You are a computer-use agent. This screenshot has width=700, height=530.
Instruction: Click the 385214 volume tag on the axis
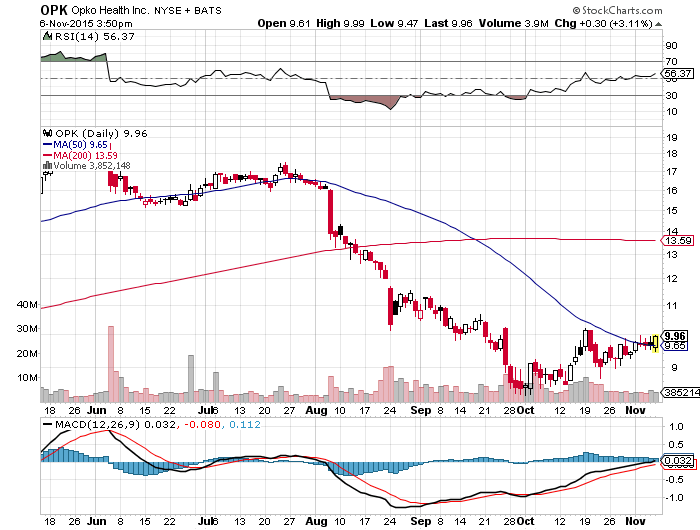[681, 392]
